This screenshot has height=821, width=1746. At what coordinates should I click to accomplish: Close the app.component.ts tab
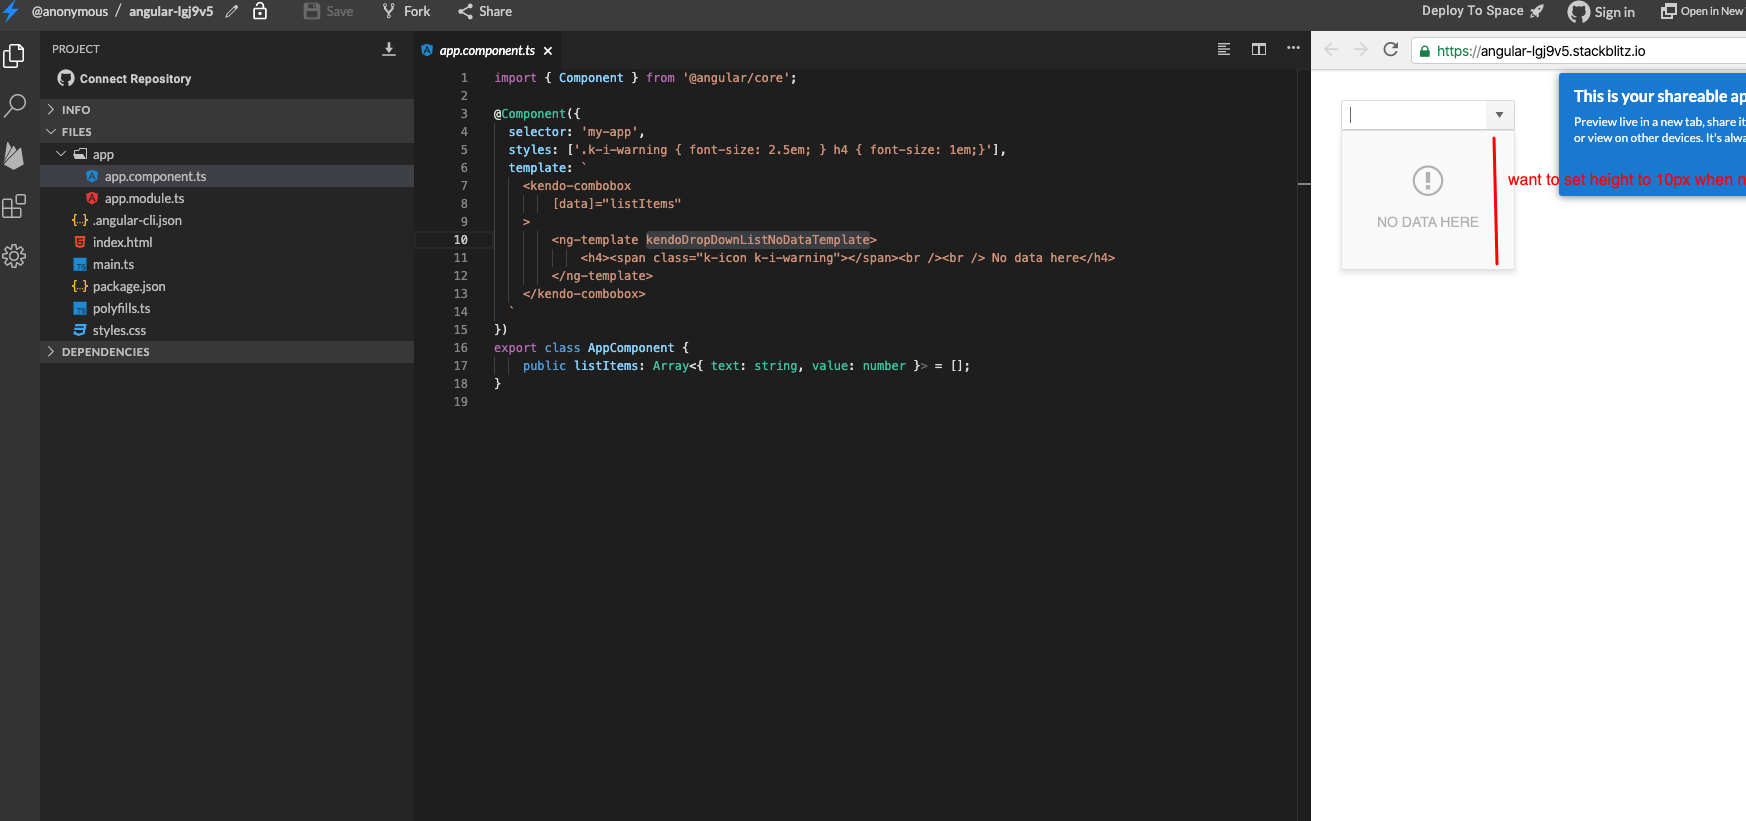548,51
